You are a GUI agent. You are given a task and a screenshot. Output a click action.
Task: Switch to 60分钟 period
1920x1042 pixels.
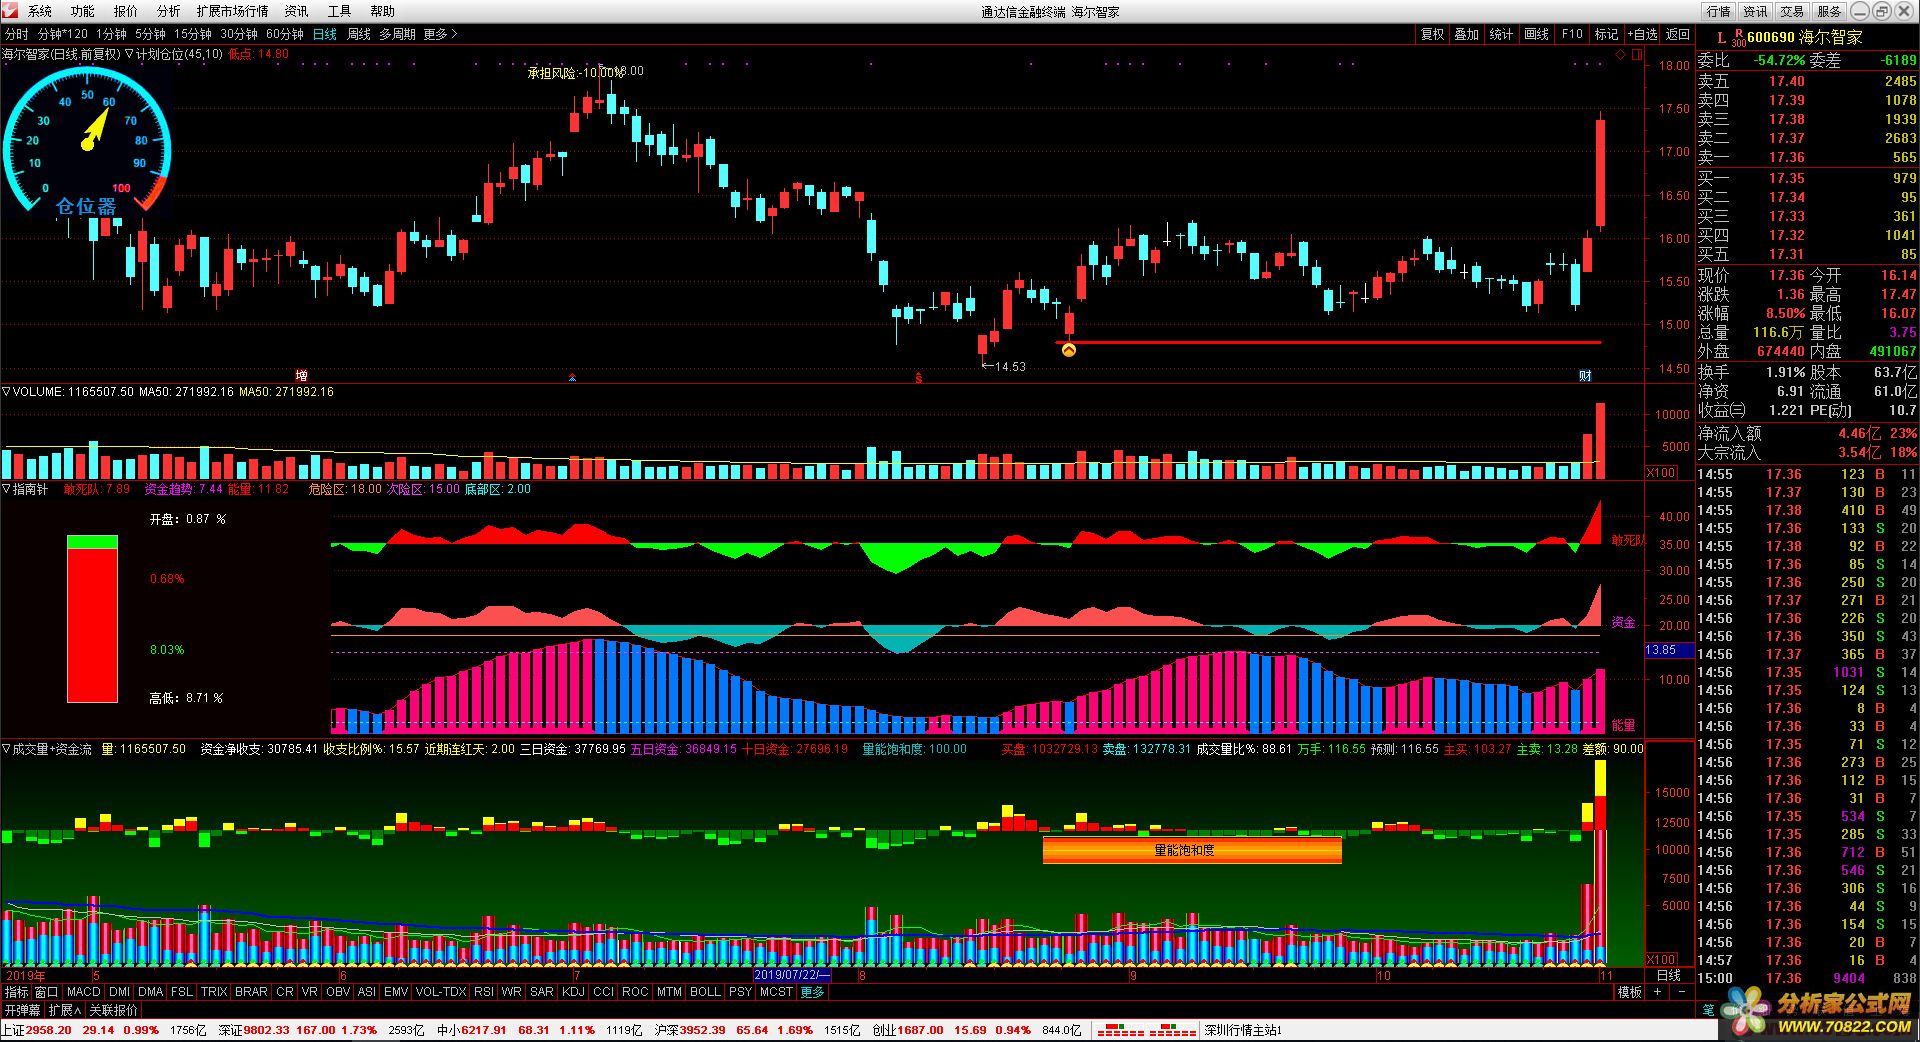tap(285, 34)
